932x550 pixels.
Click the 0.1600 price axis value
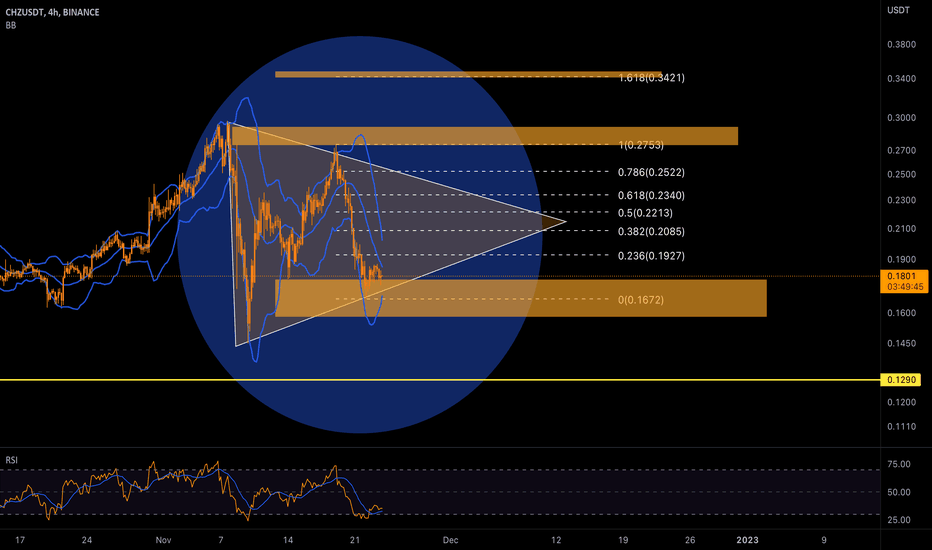click(901, 313)
